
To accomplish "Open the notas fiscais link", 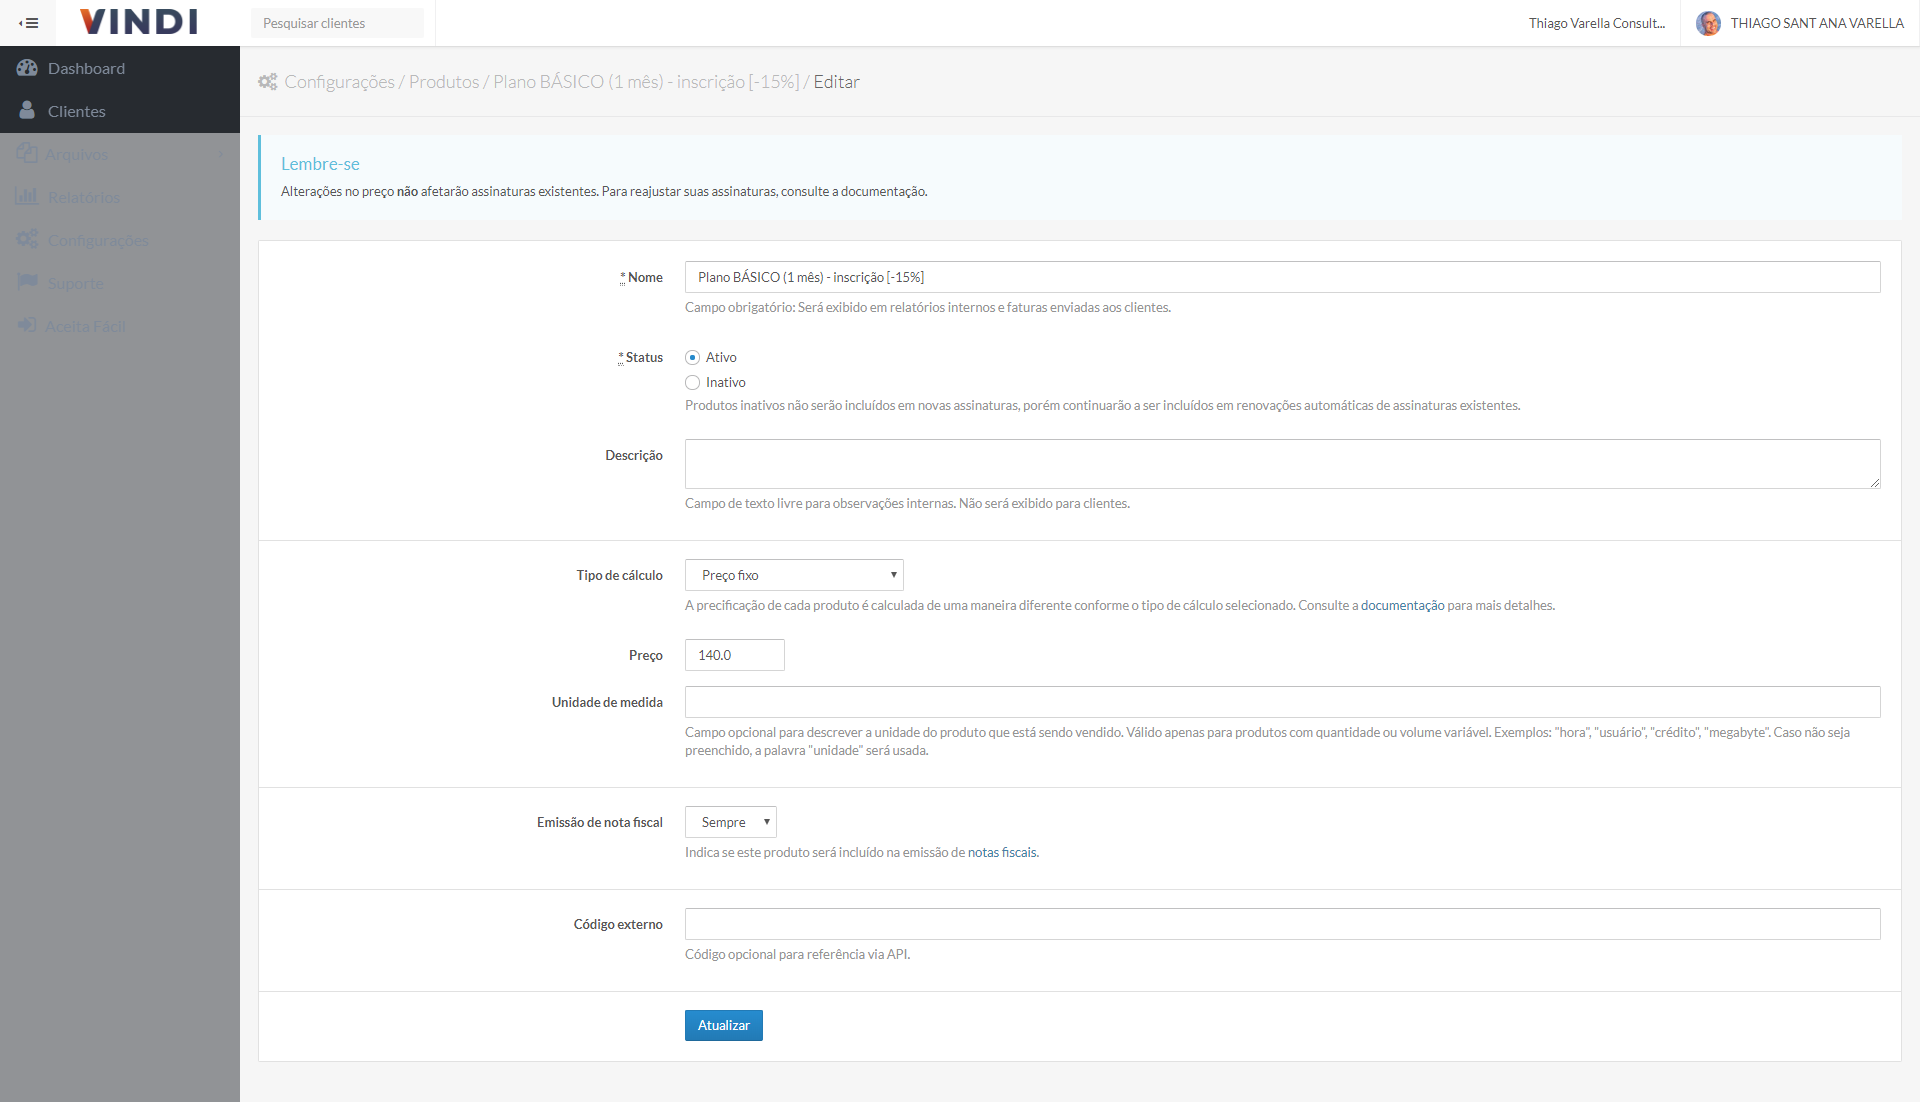I will pos(1002,852).
